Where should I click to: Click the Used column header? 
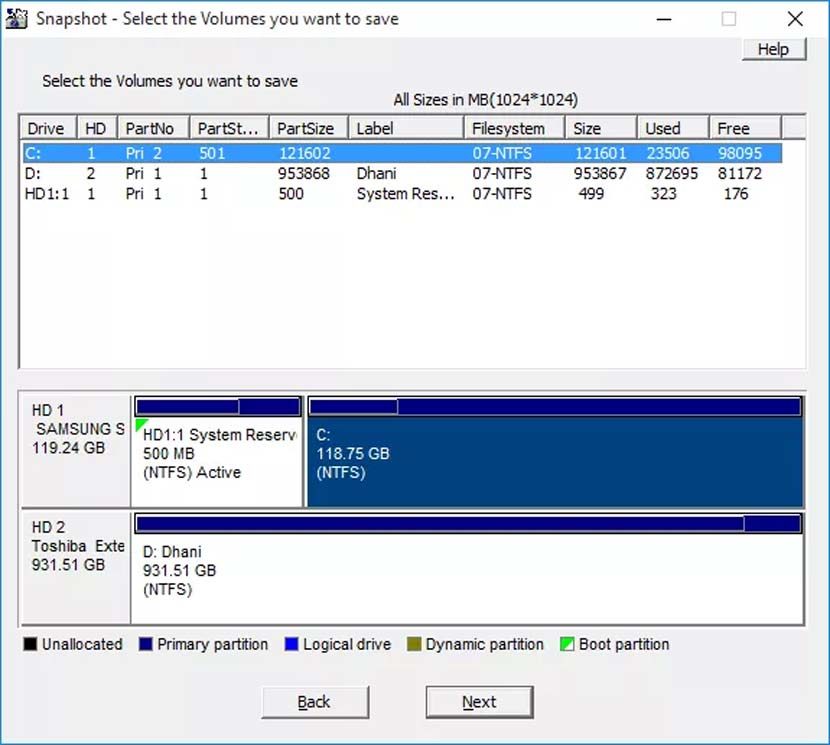point(673,128)
